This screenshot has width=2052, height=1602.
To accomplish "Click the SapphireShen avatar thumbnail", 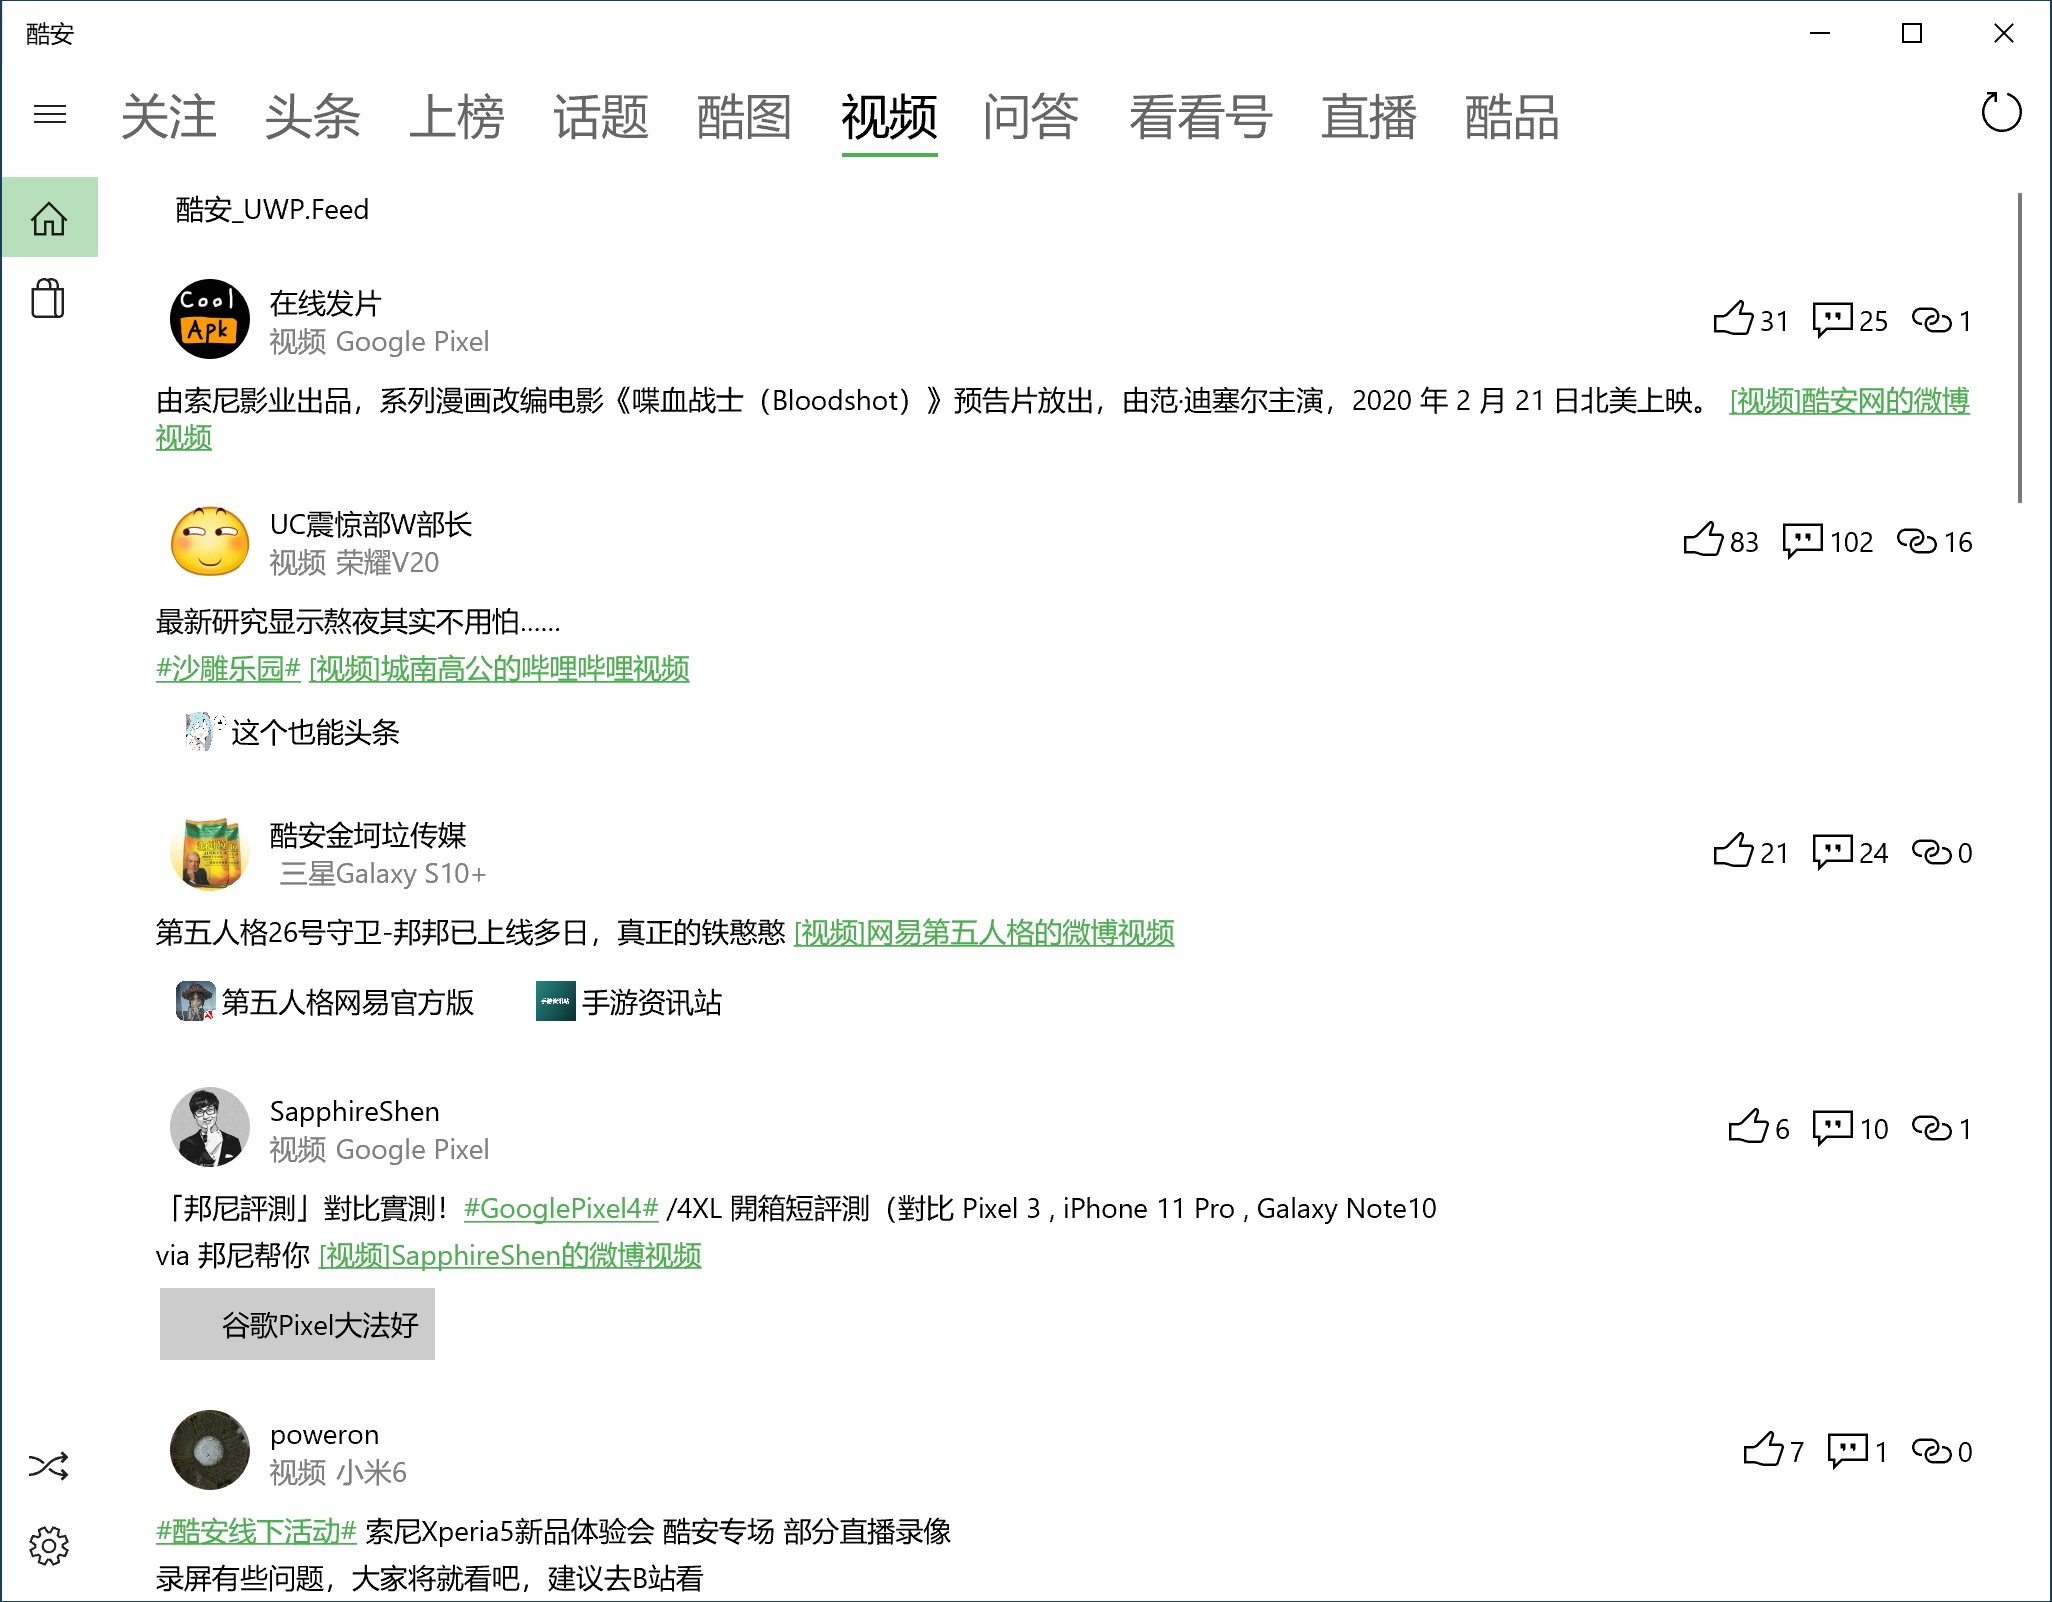I will (209, 1127).
